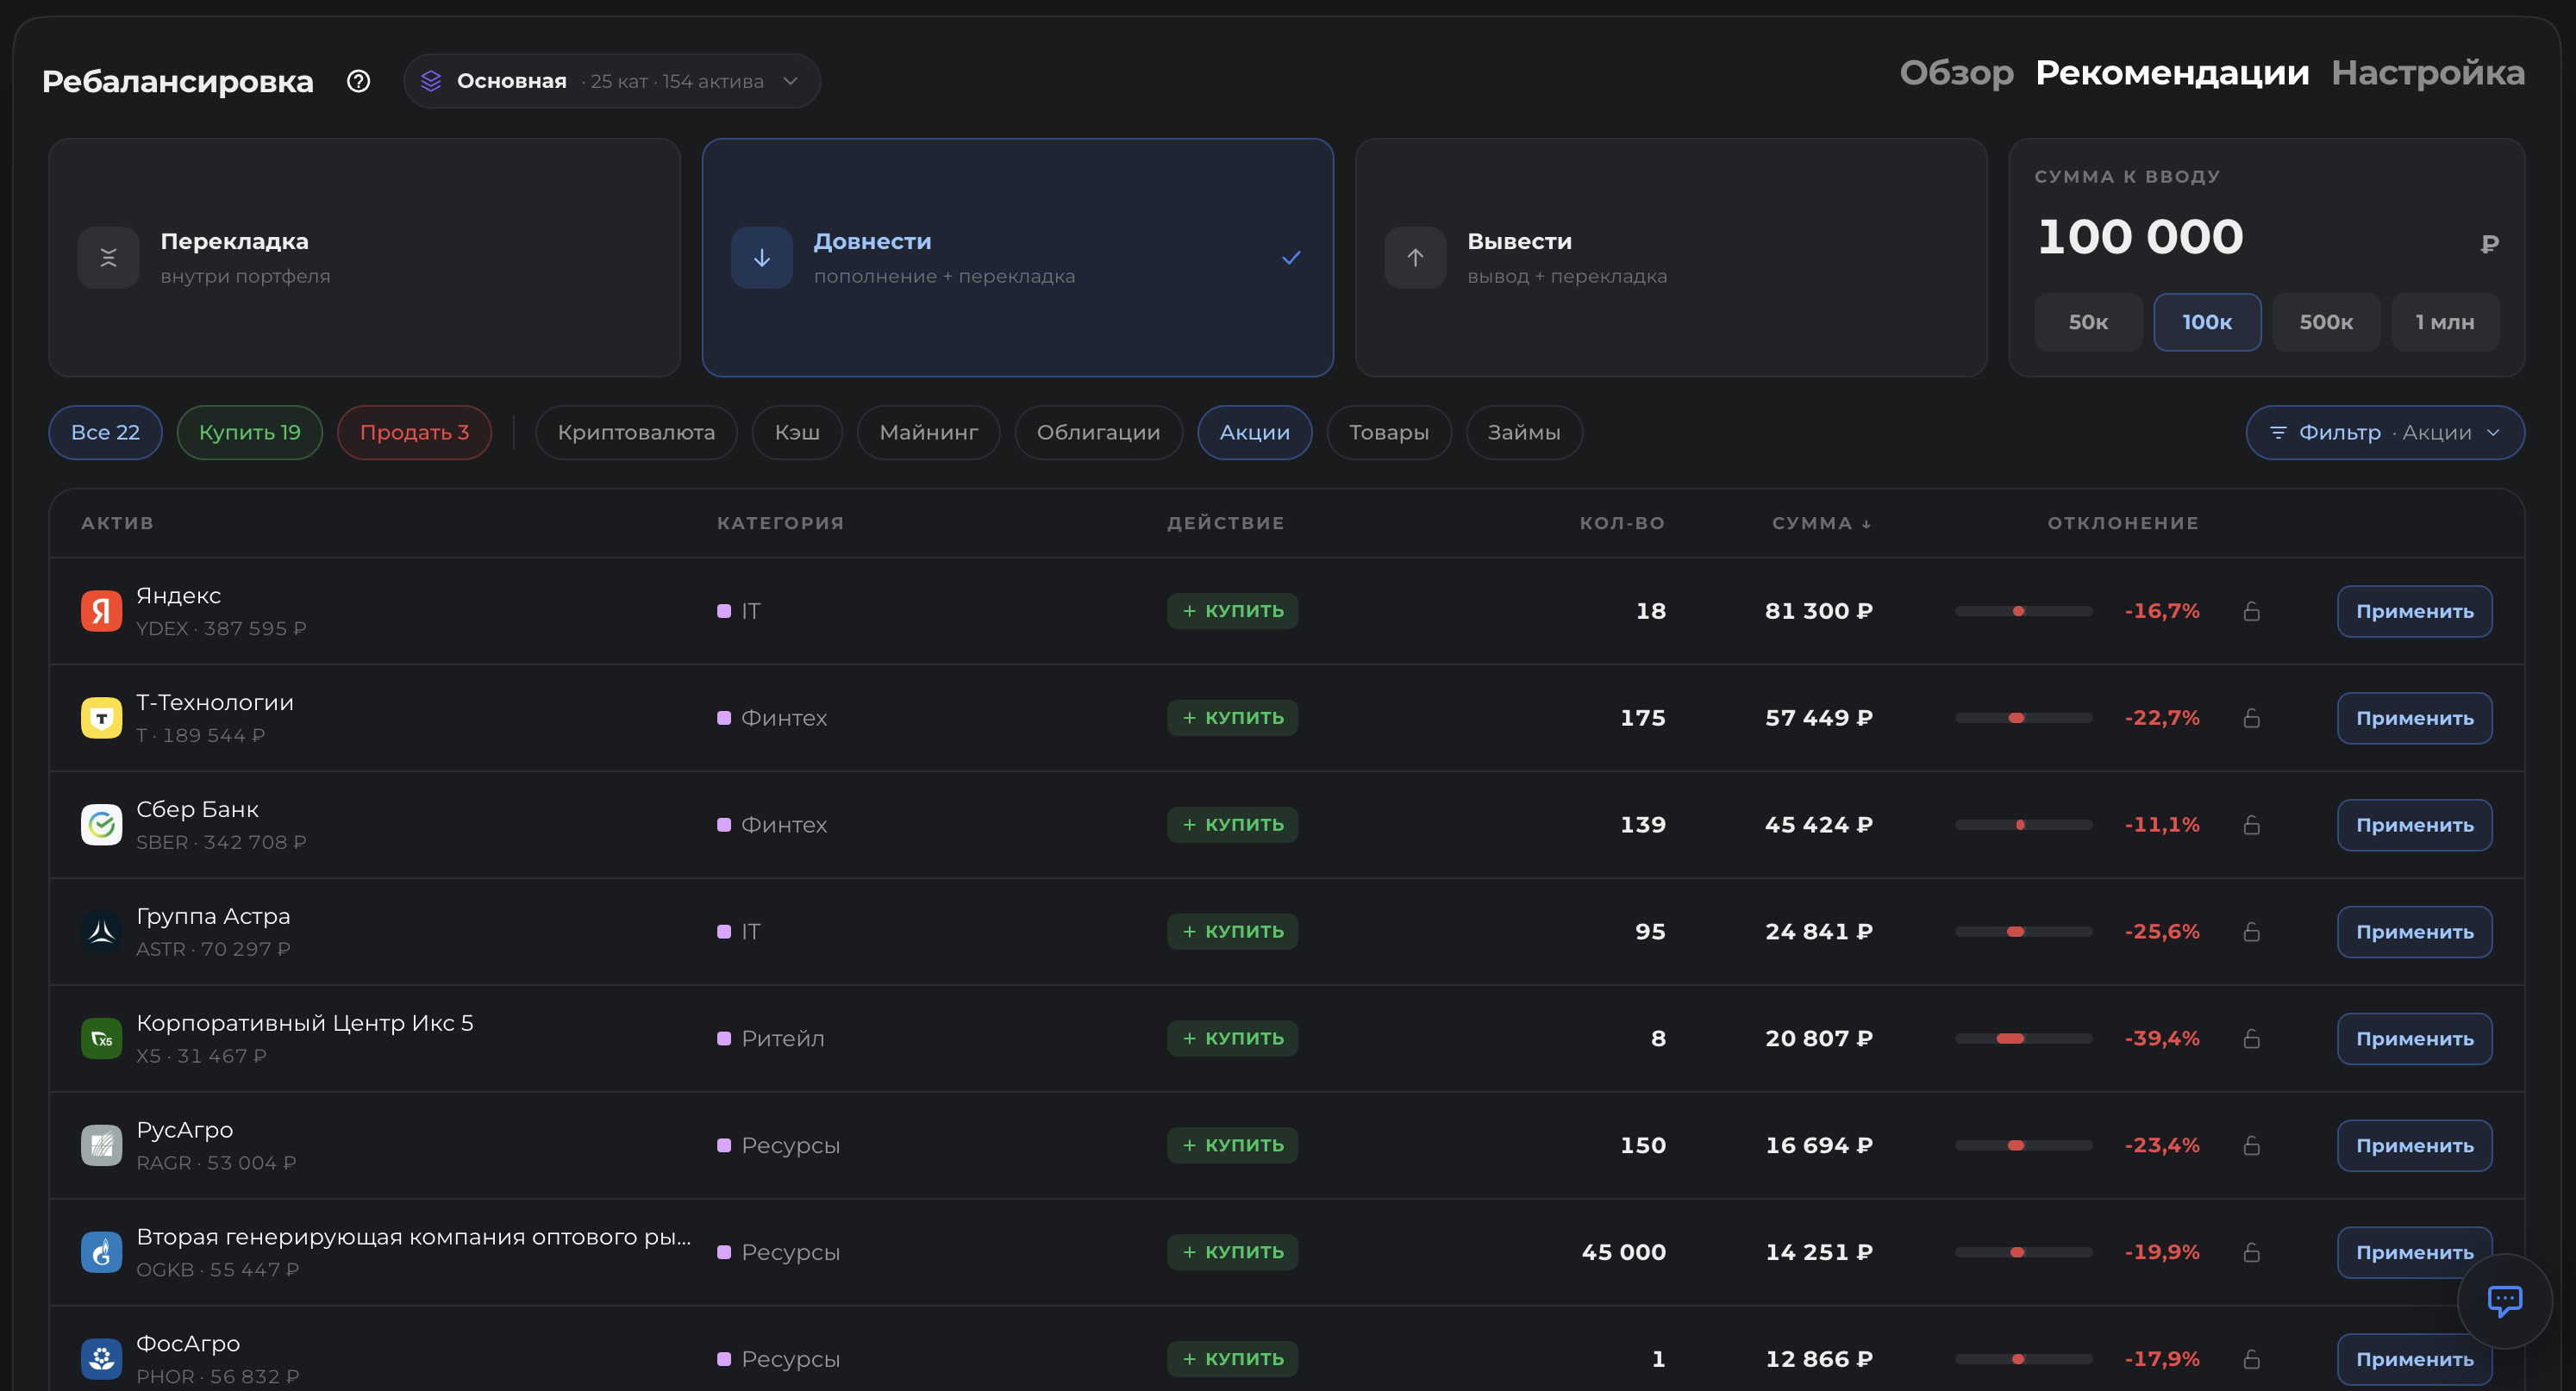The image size is (2576, 1391).
Task: Filter by Все 22
Action: tap(105, 433)
